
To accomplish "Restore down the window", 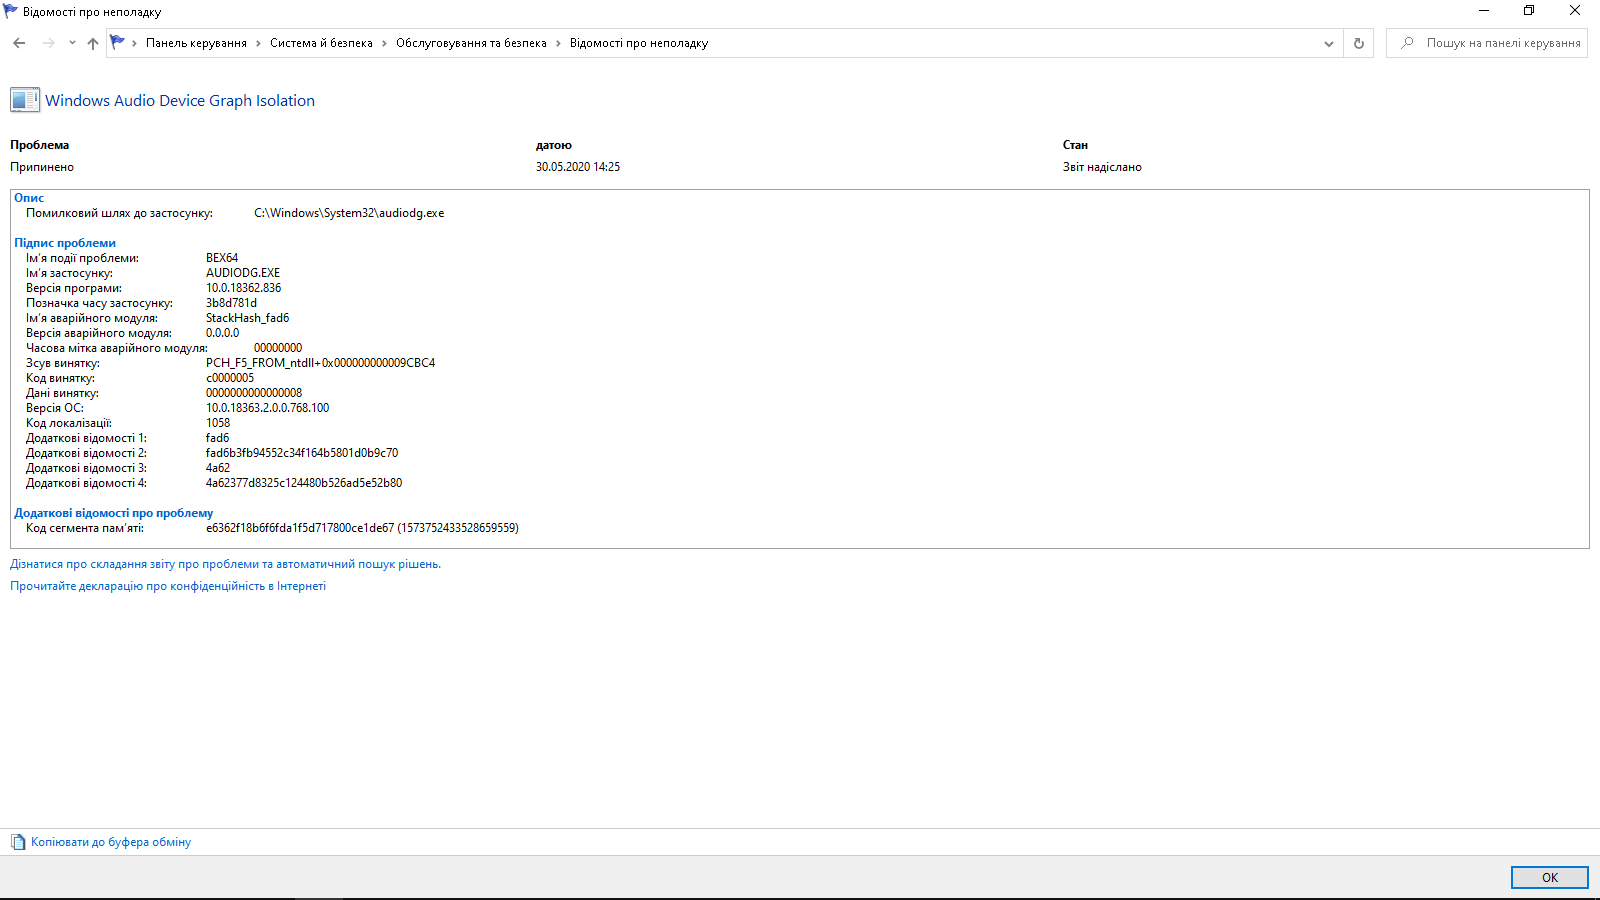I will click(1529, 11).
